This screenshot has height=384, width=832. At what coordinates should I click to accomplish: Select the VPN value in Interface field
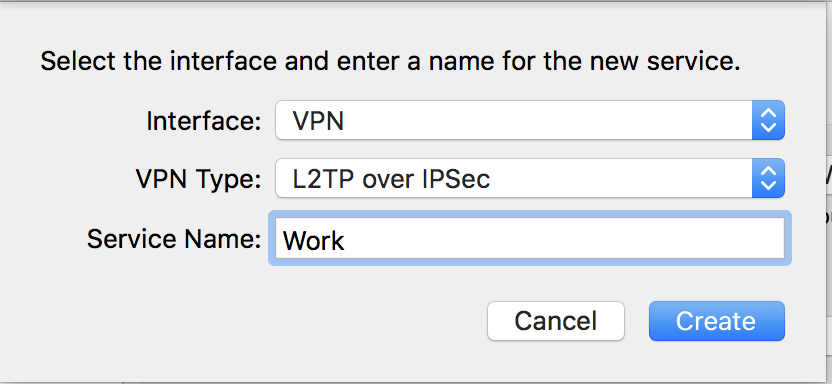pyautogui.click(x=318, y=121)
